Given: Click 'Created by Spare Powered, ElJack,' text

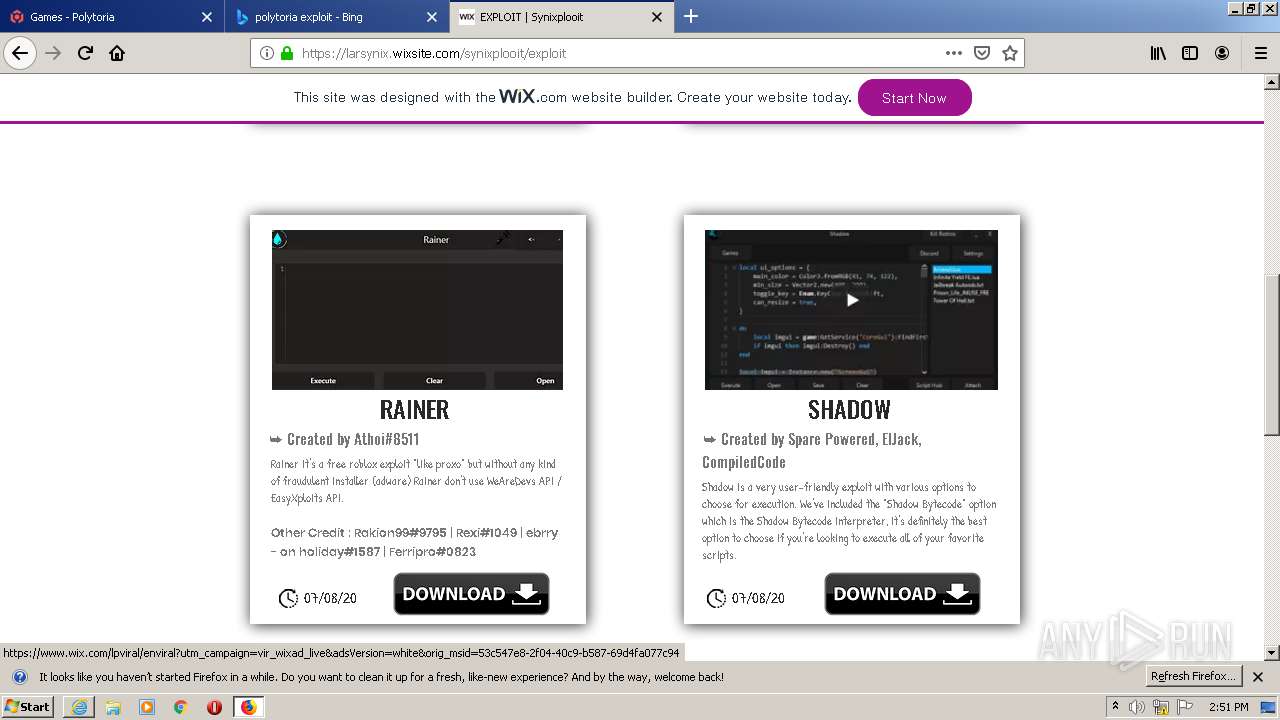Looking at the screenshot, I should tap(821, 439).
